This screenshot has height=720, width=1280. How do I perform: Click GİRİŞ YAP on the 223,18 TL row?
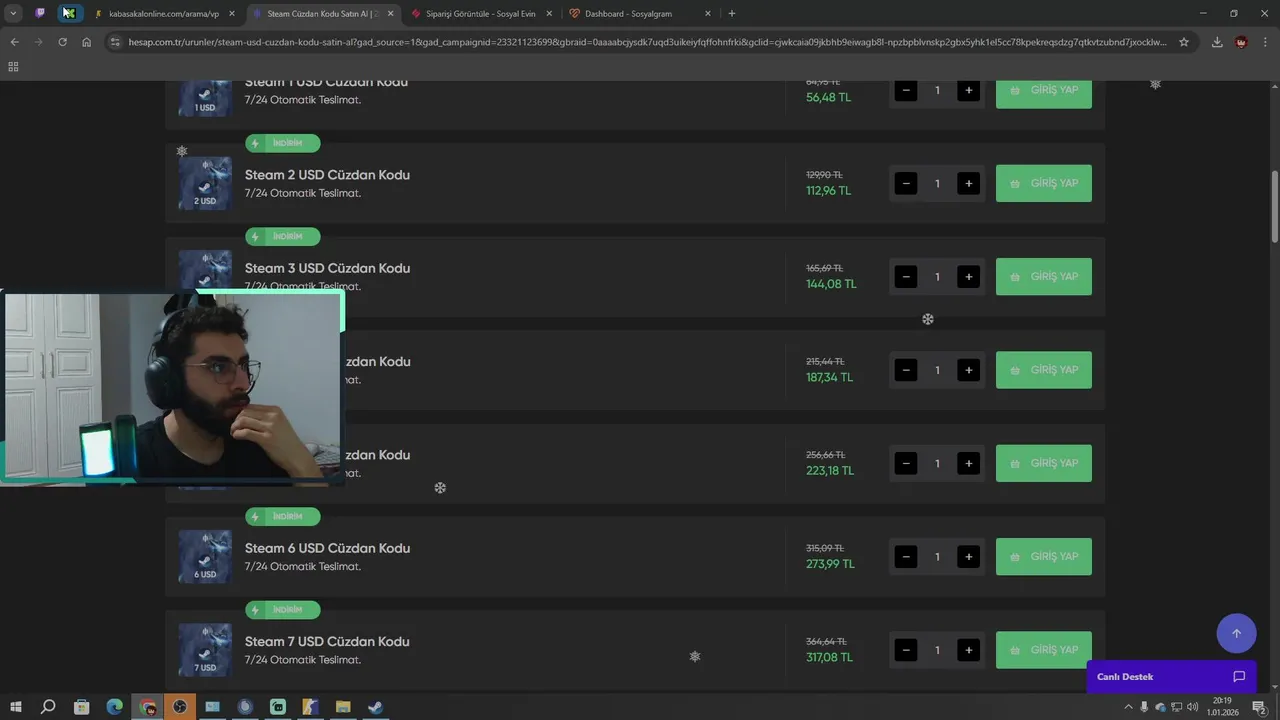(1043, 463)
